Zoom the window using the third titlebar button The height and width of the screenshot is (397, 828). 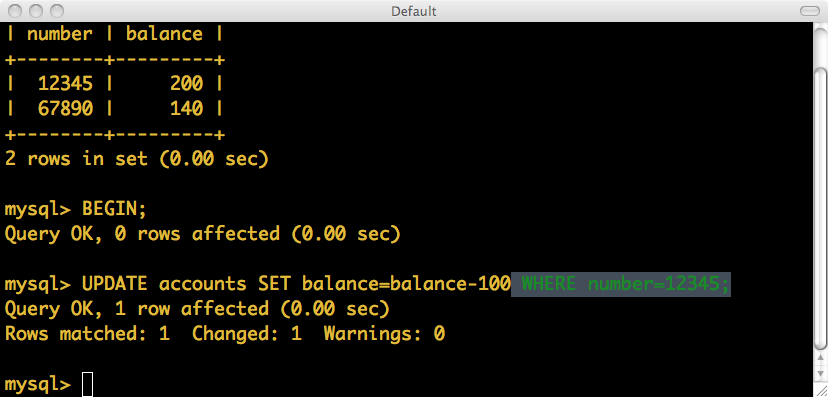click(x=57, y=11)
